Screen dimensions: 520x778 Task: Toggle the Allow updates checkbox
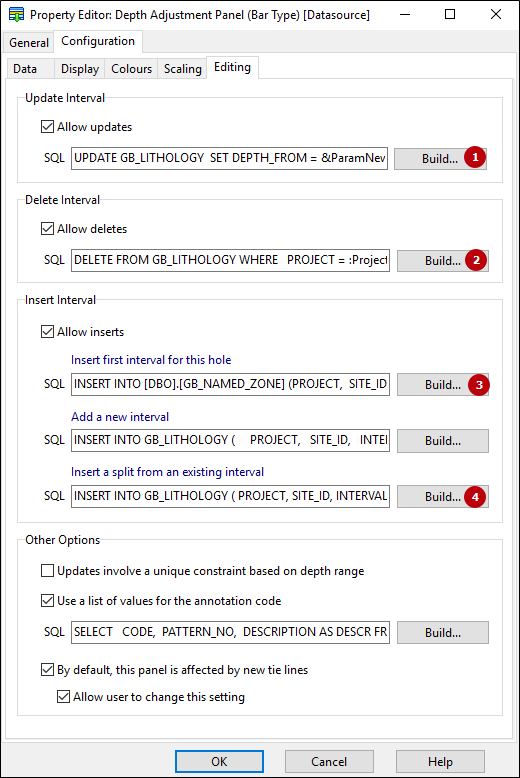48,127
